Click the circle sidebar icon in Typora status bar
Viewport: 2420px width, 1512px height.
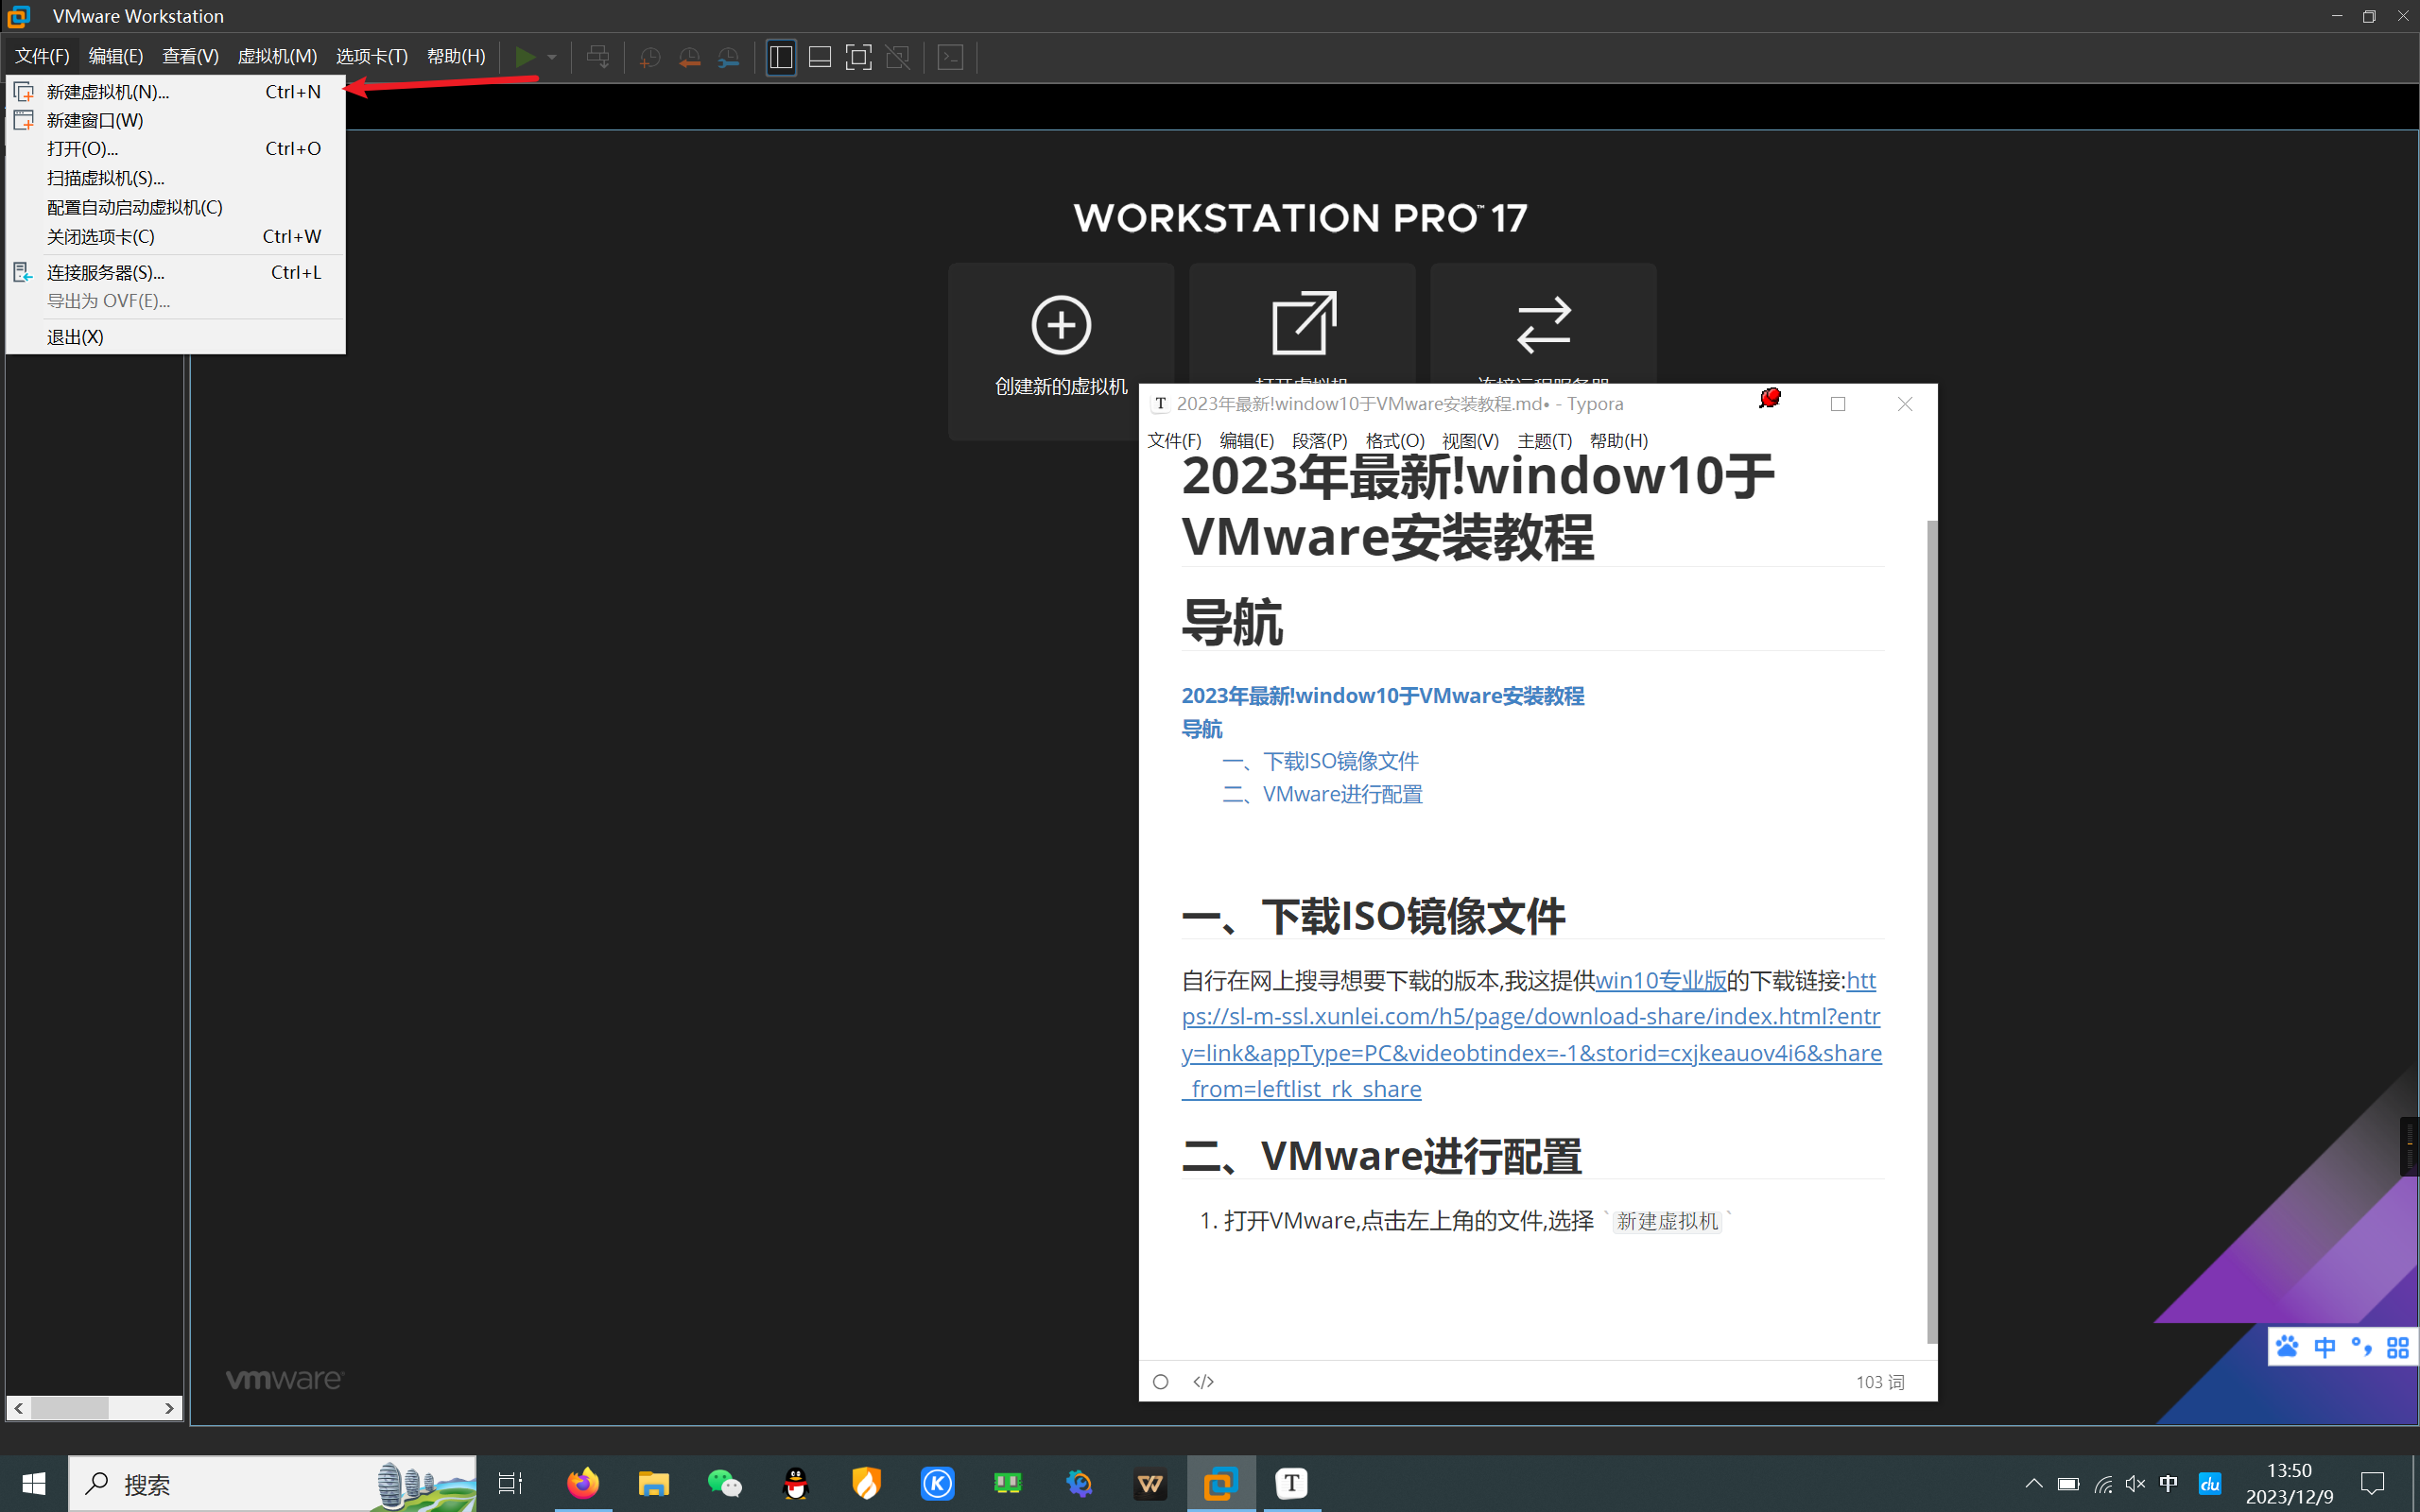[x=1160, y=1381]
